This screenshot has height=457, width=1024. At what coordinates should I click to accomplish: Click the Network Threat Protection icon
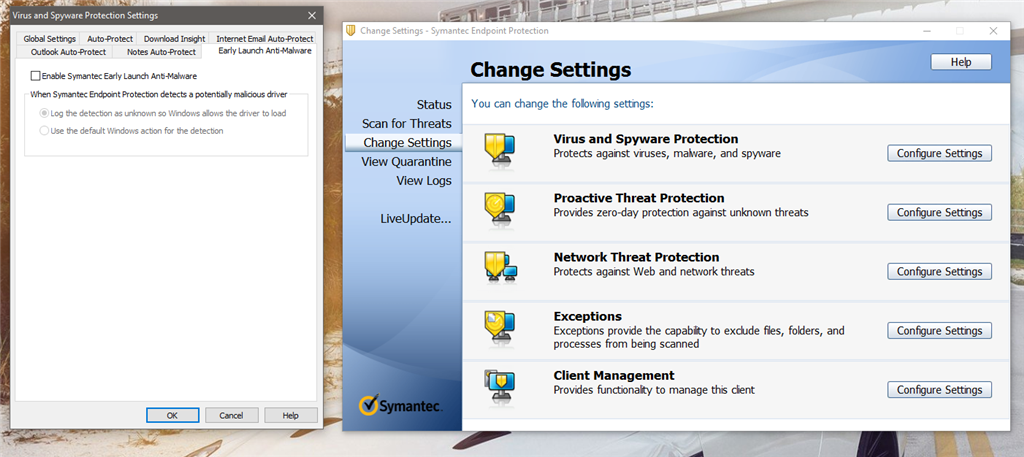coord(501,267)
